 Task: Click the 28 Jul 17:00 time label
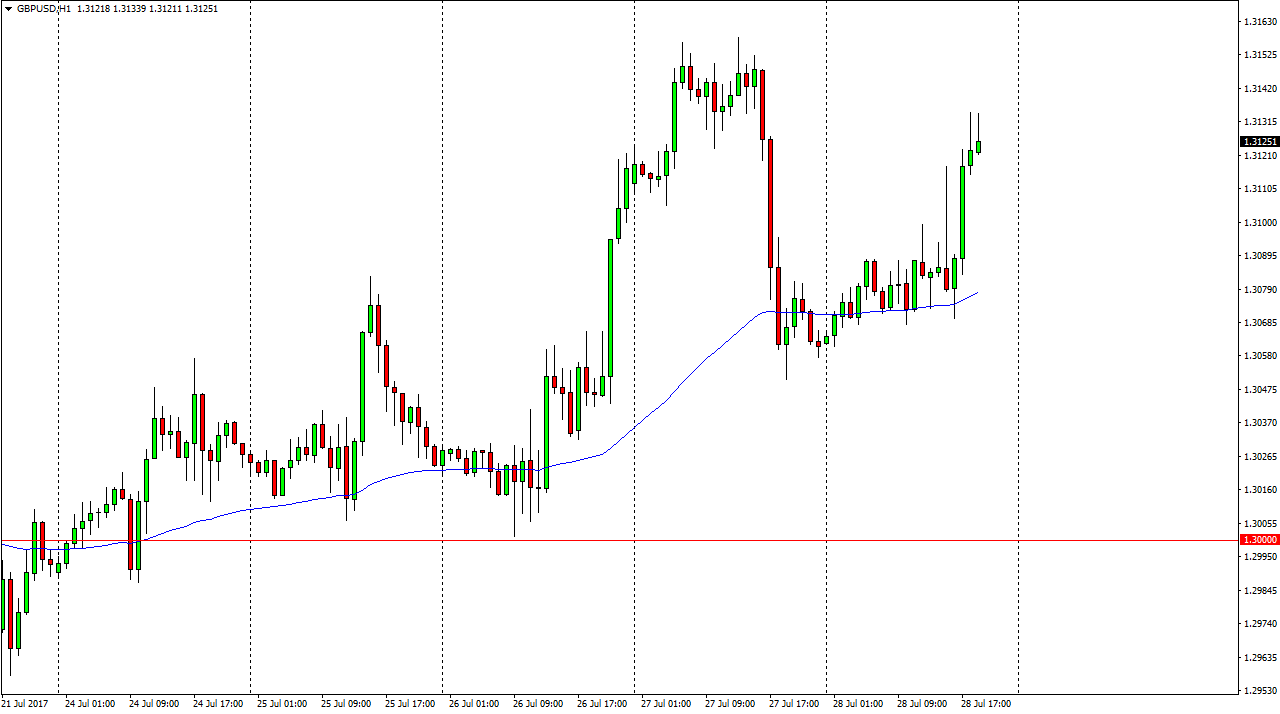point(986,704)
